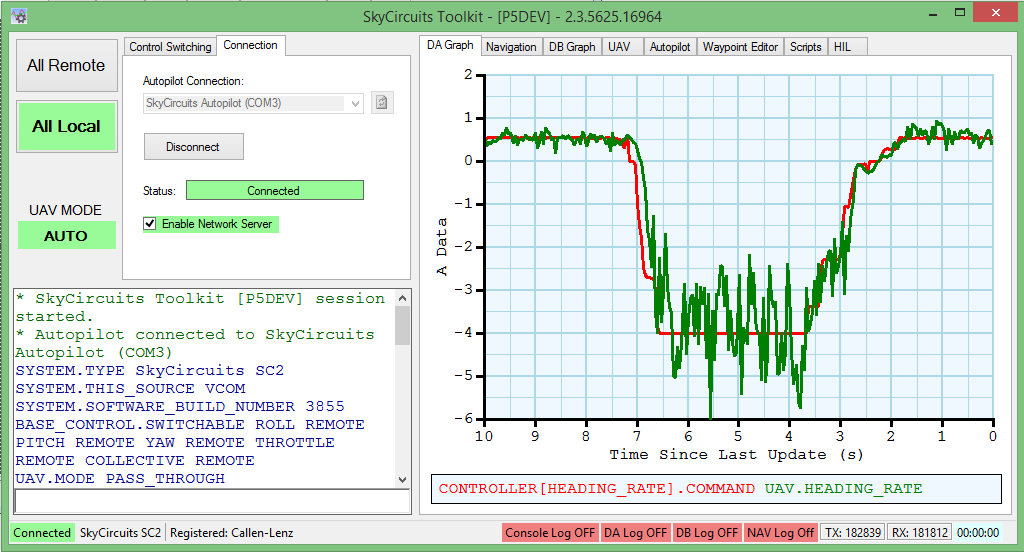The width and height of the screenshot is (1024, 552).
Task: Click the console scrollbar up arrow
Action: click(x=402, y=298)
